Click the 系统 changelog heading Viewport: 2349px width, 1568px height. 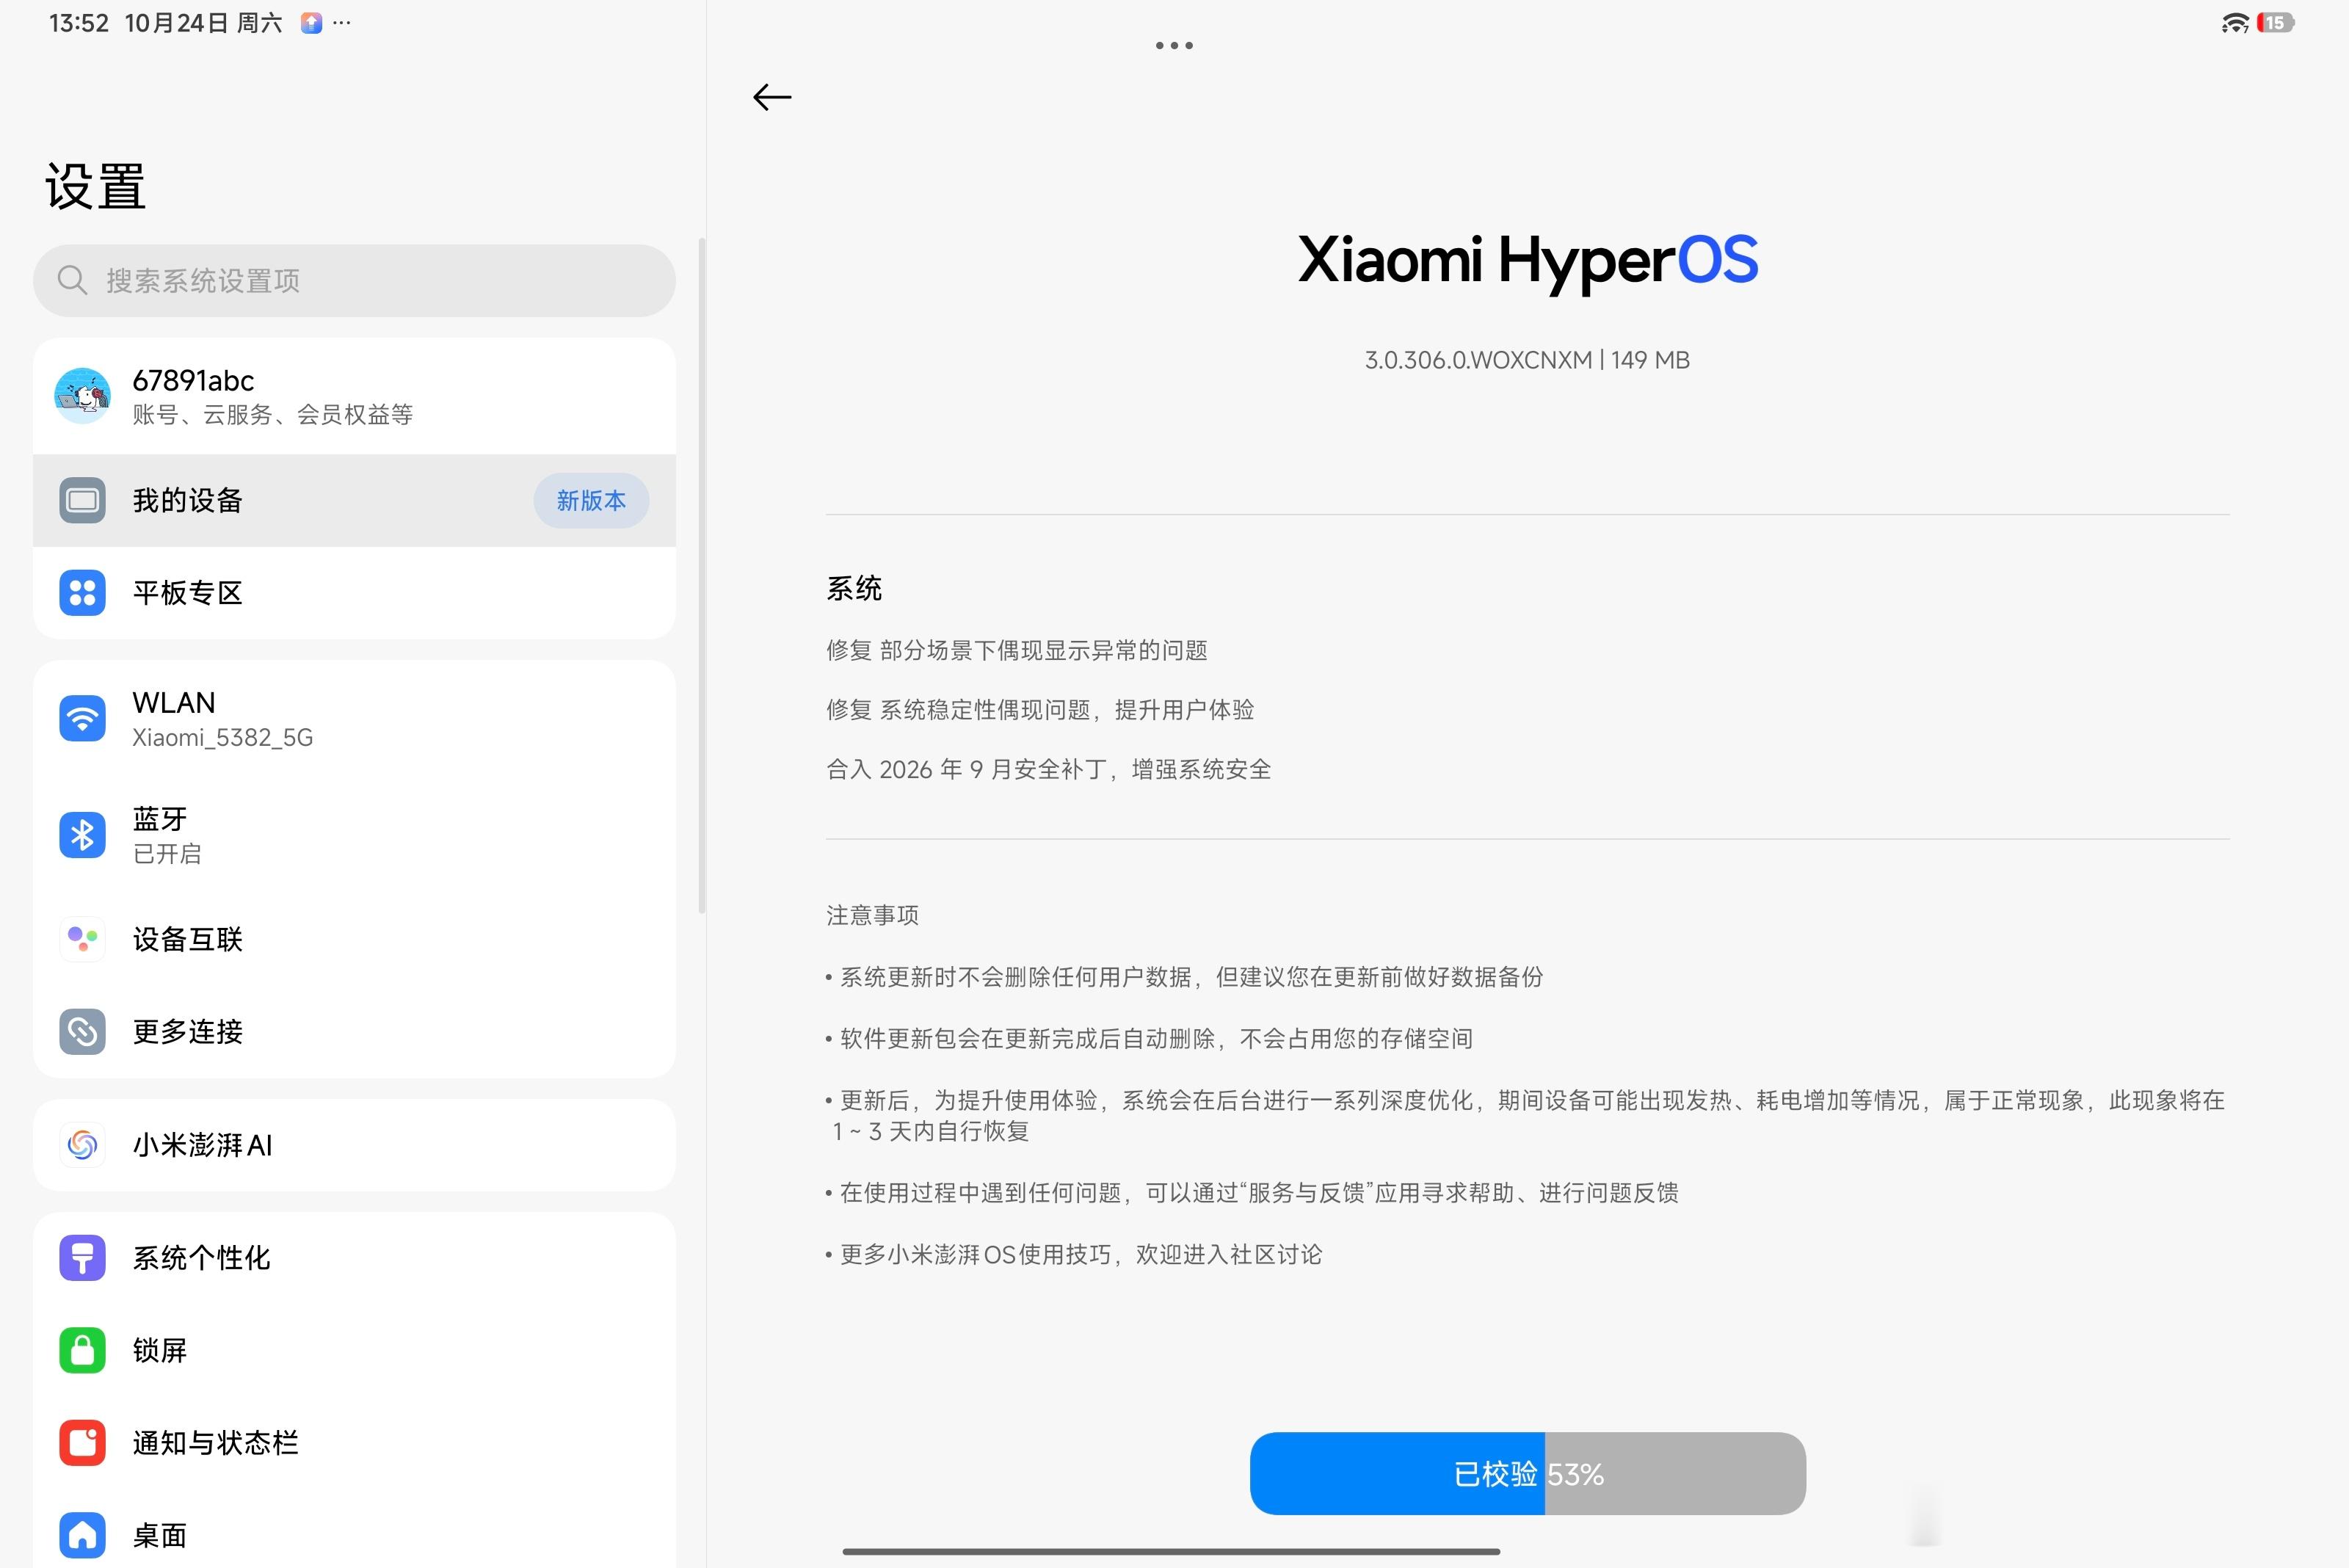click(x=854, y=588)
